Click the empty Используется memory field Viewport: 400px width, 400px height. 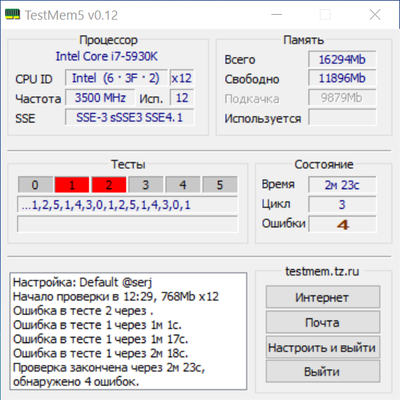click(x=342, y=117)
